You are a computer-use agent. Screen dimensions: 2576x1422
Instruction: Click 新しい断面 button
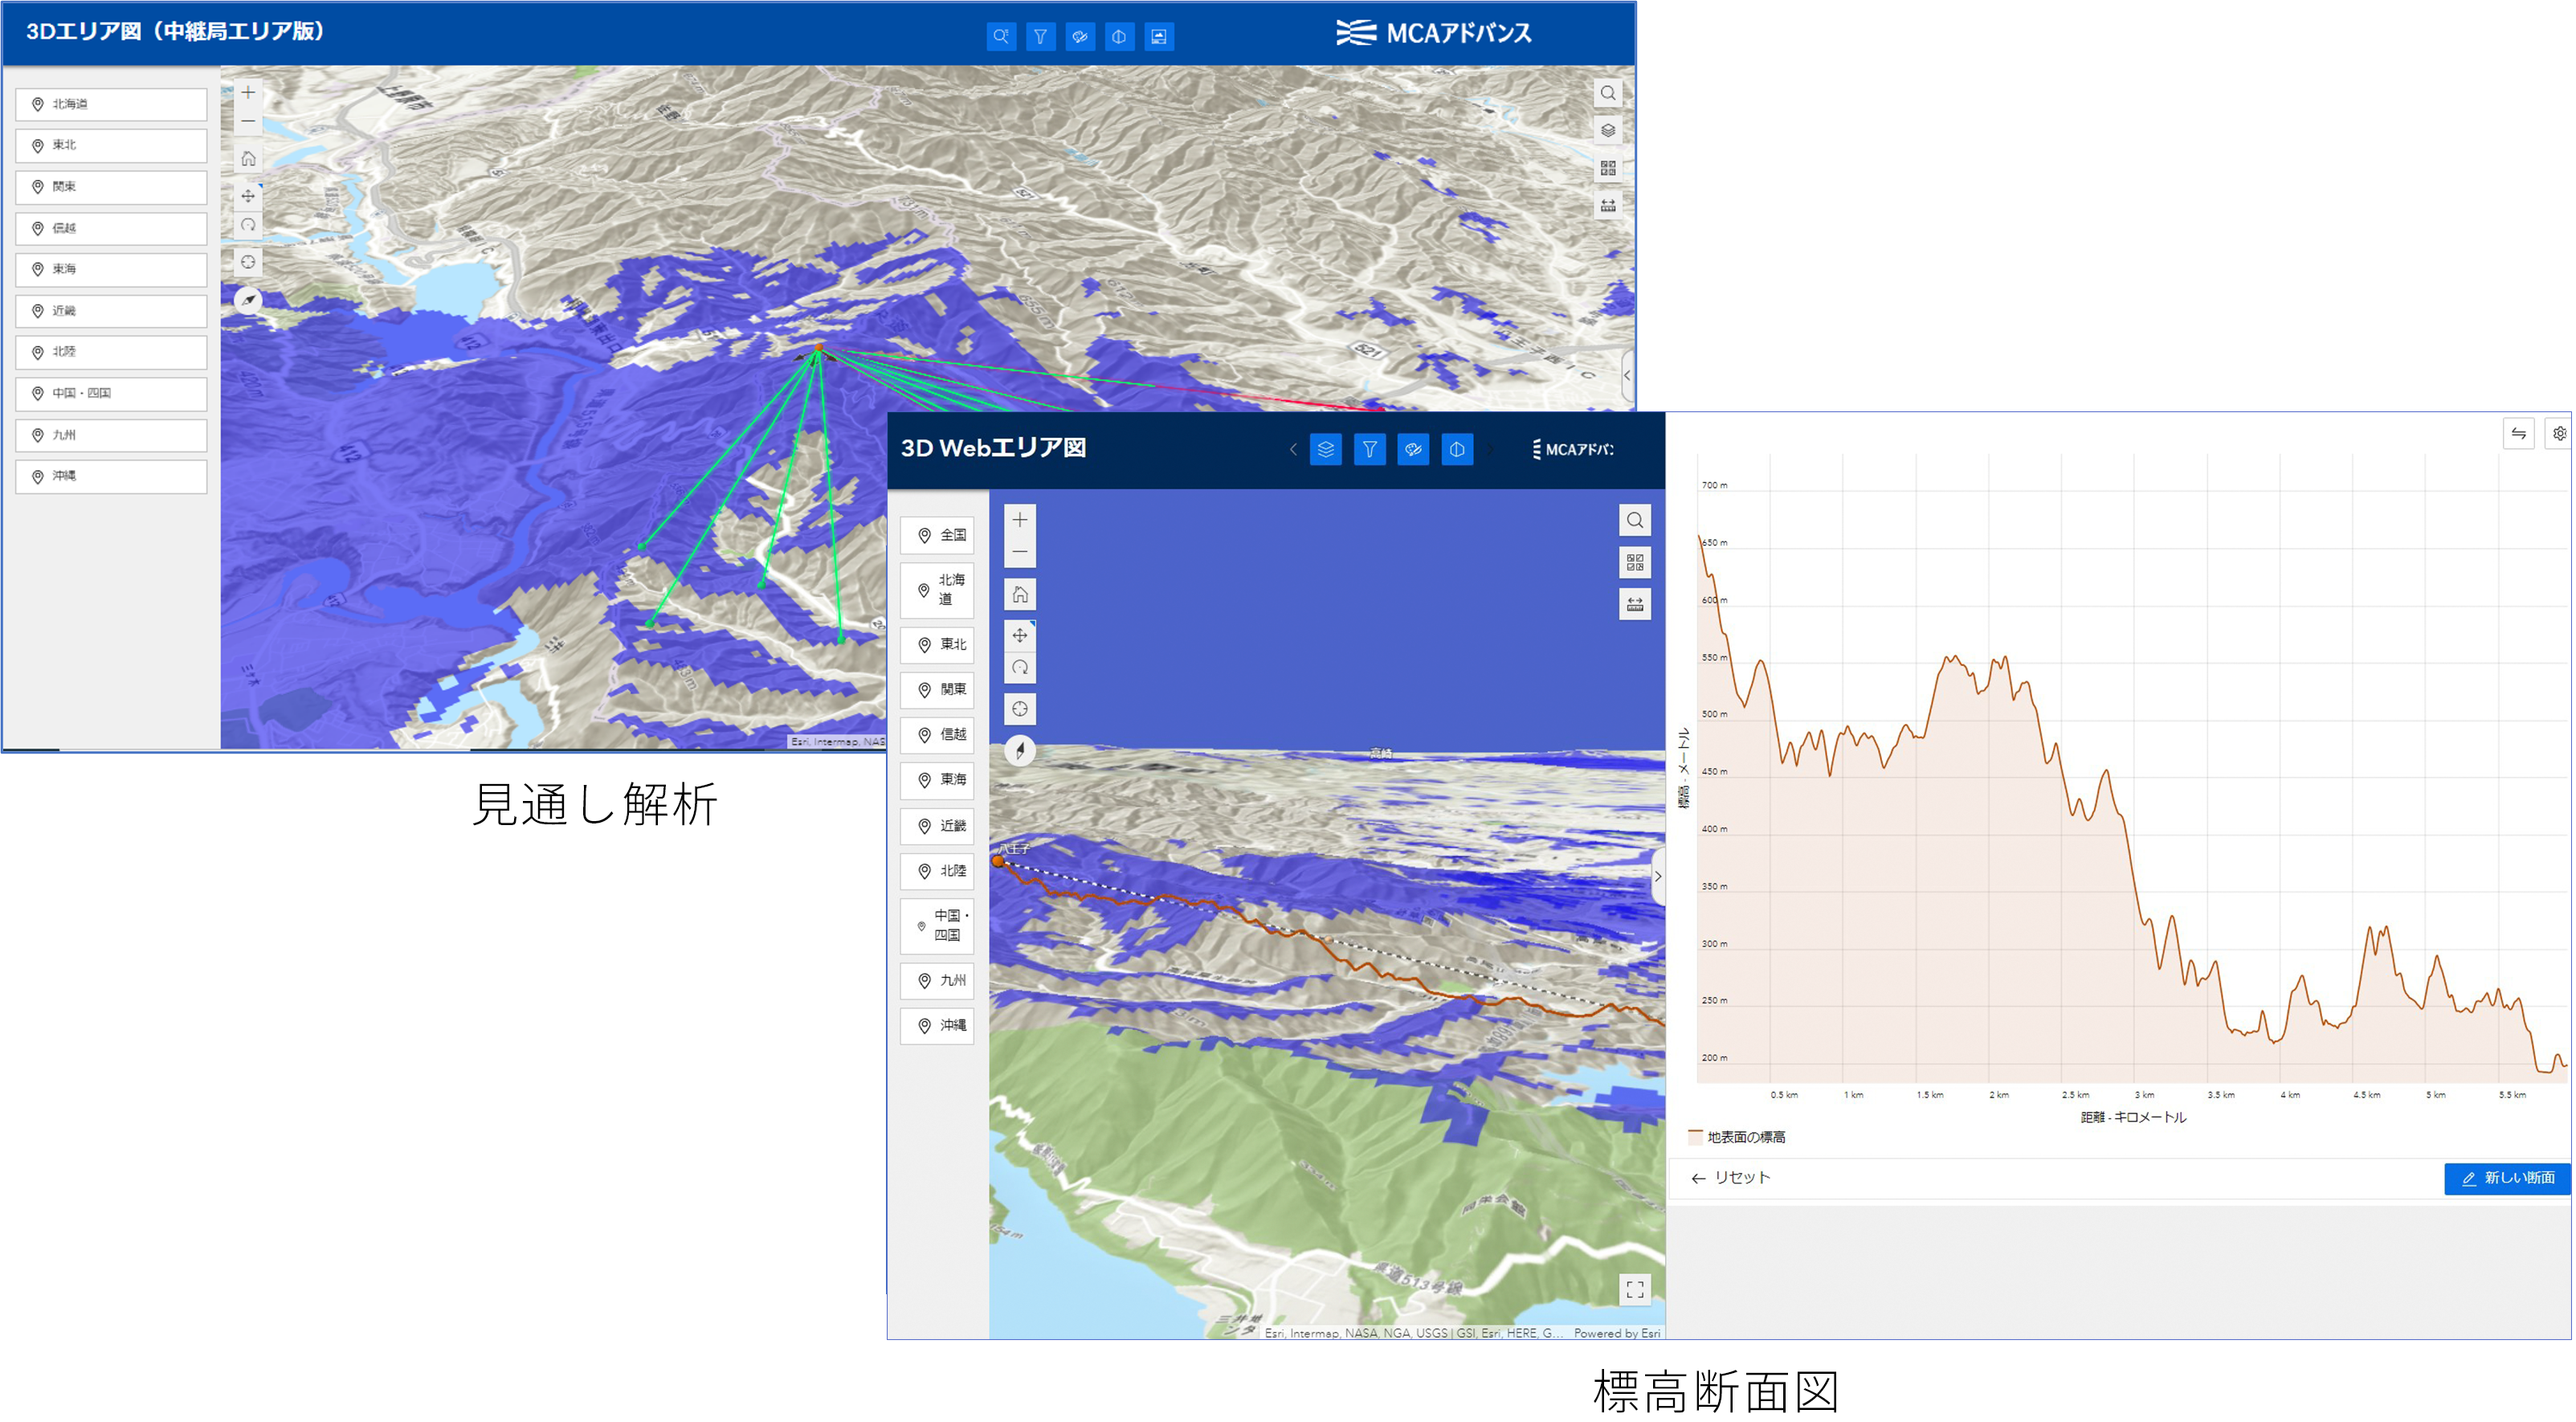[x=2506, y=1178]
